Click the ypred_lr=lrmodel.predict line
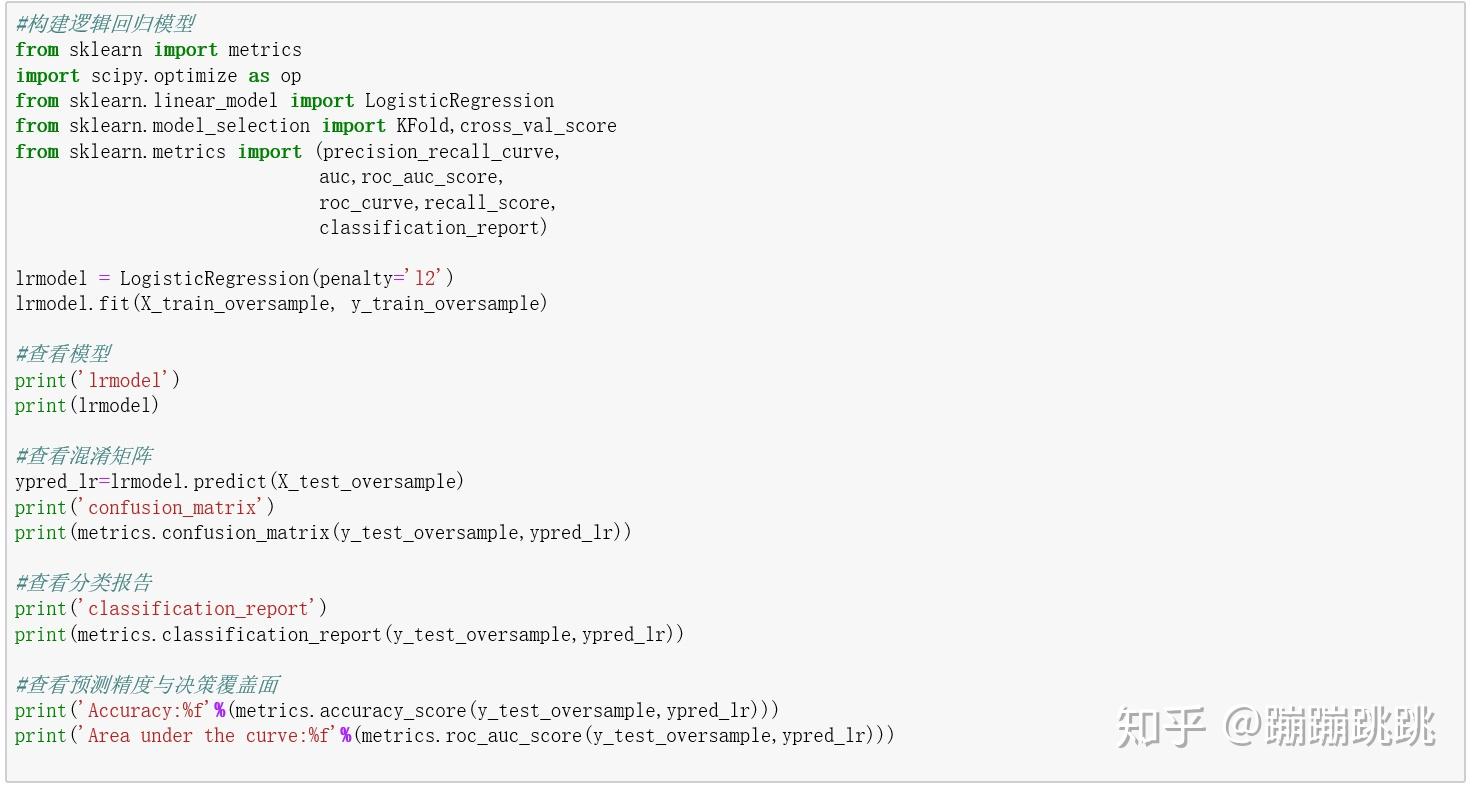The height and width of the screenshot is (787, 1473). tap(240, 482)
